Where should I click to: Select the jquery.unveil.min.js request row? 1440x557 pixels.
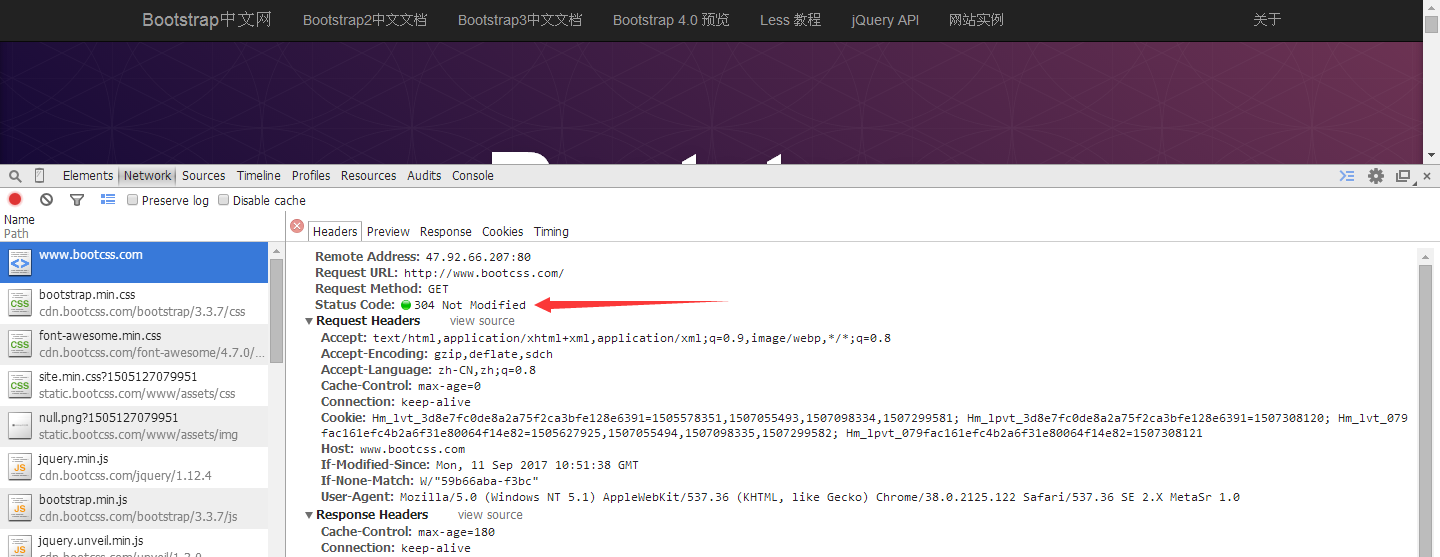tap(134, 543)
